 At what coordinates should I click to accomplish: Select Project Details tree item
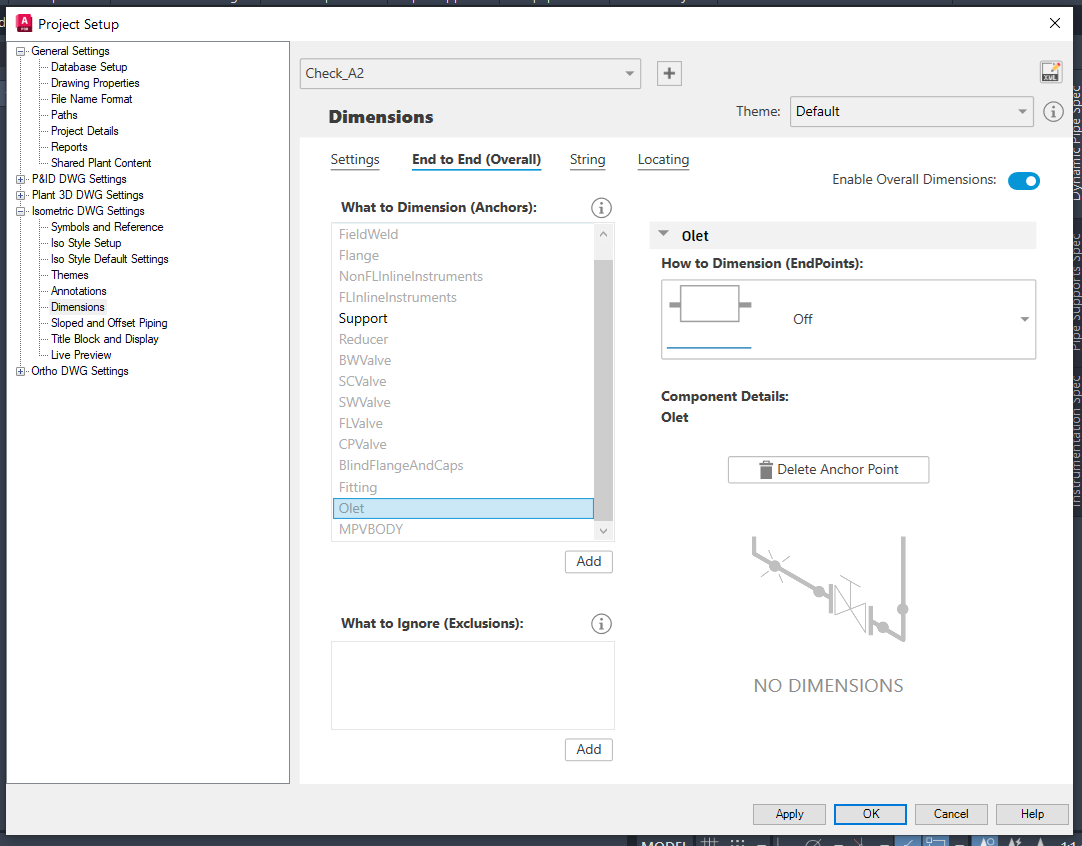click(84, 131)
